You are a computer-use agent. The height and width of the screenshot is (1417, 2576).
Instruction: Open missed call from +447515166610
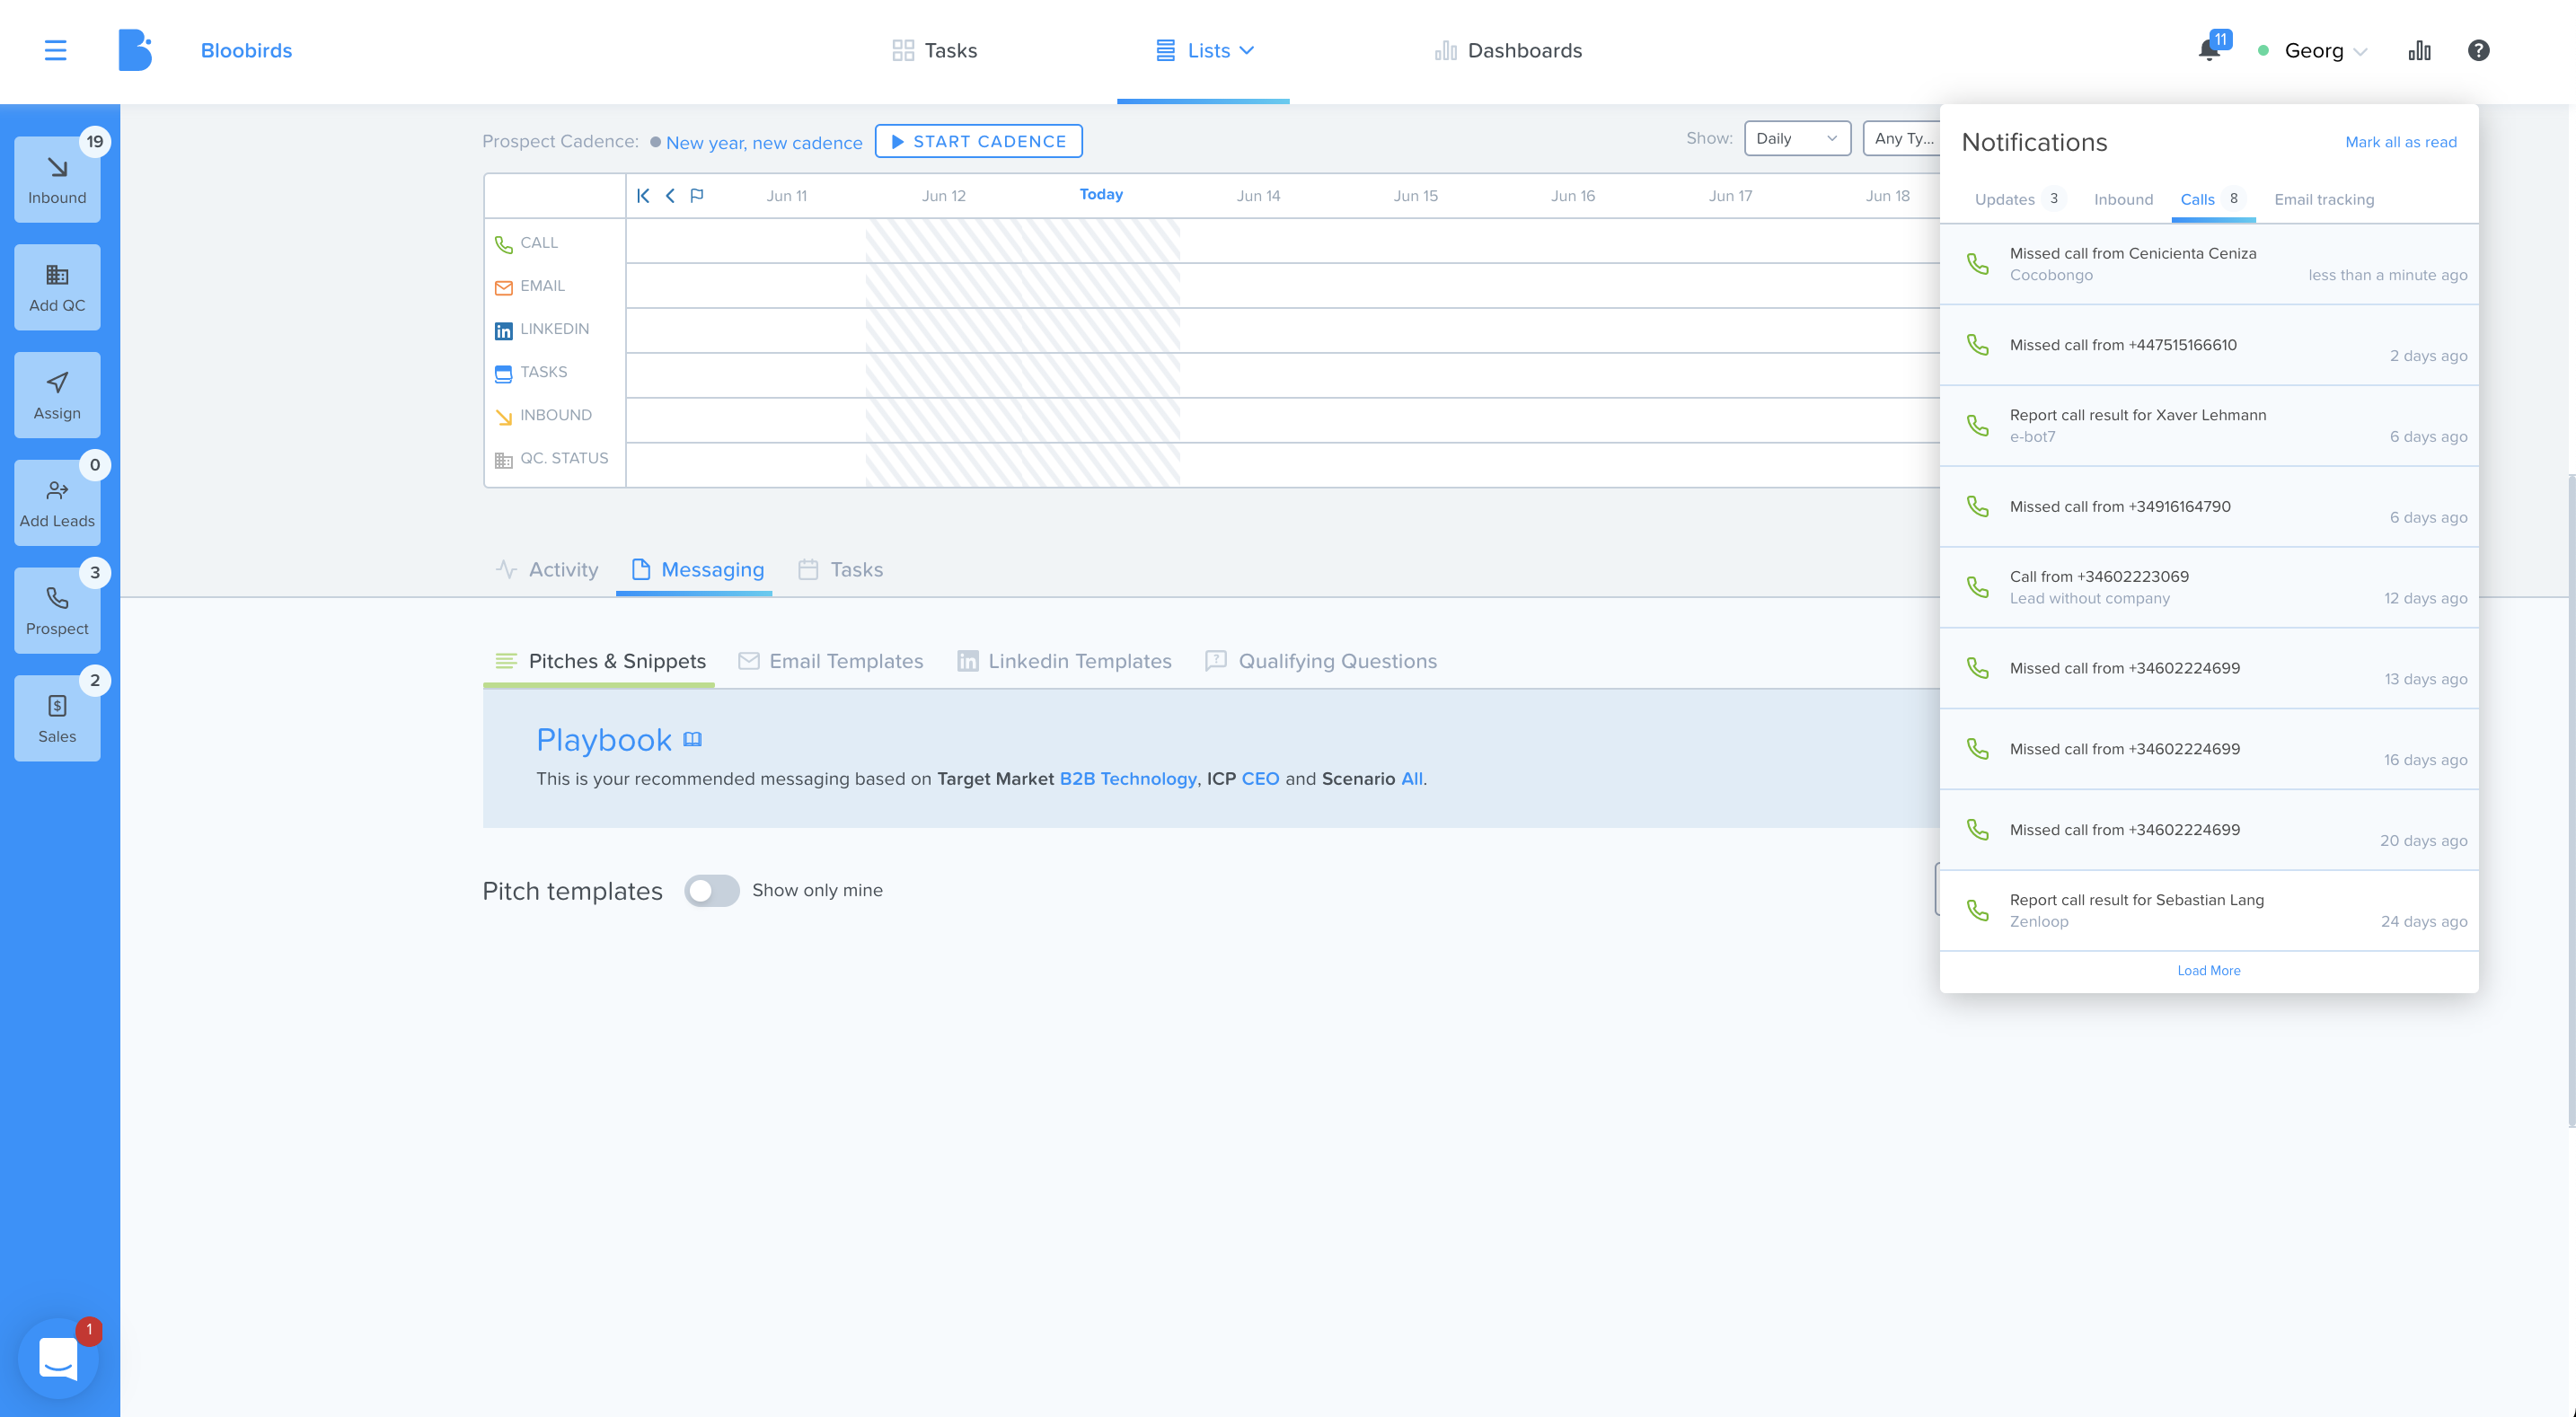click(2208, 345)
